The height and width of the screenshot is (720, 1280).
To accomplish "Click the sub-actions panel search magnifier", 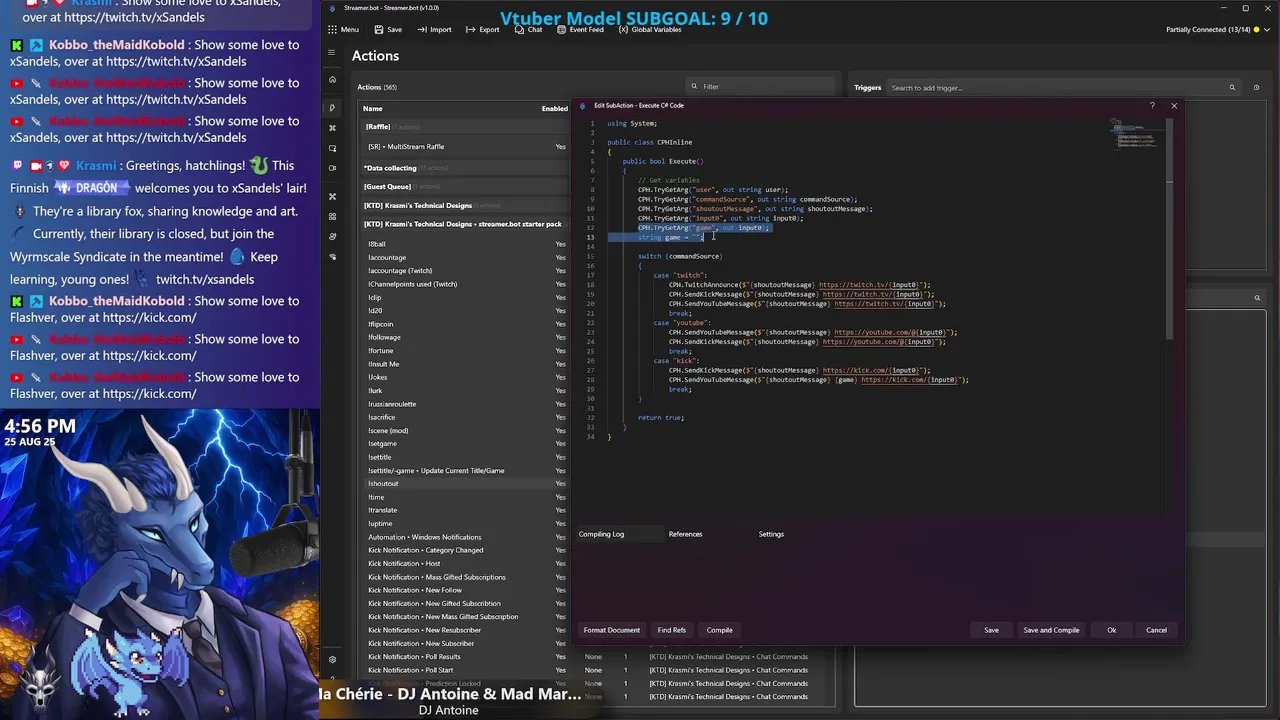I will (1257, 298).
